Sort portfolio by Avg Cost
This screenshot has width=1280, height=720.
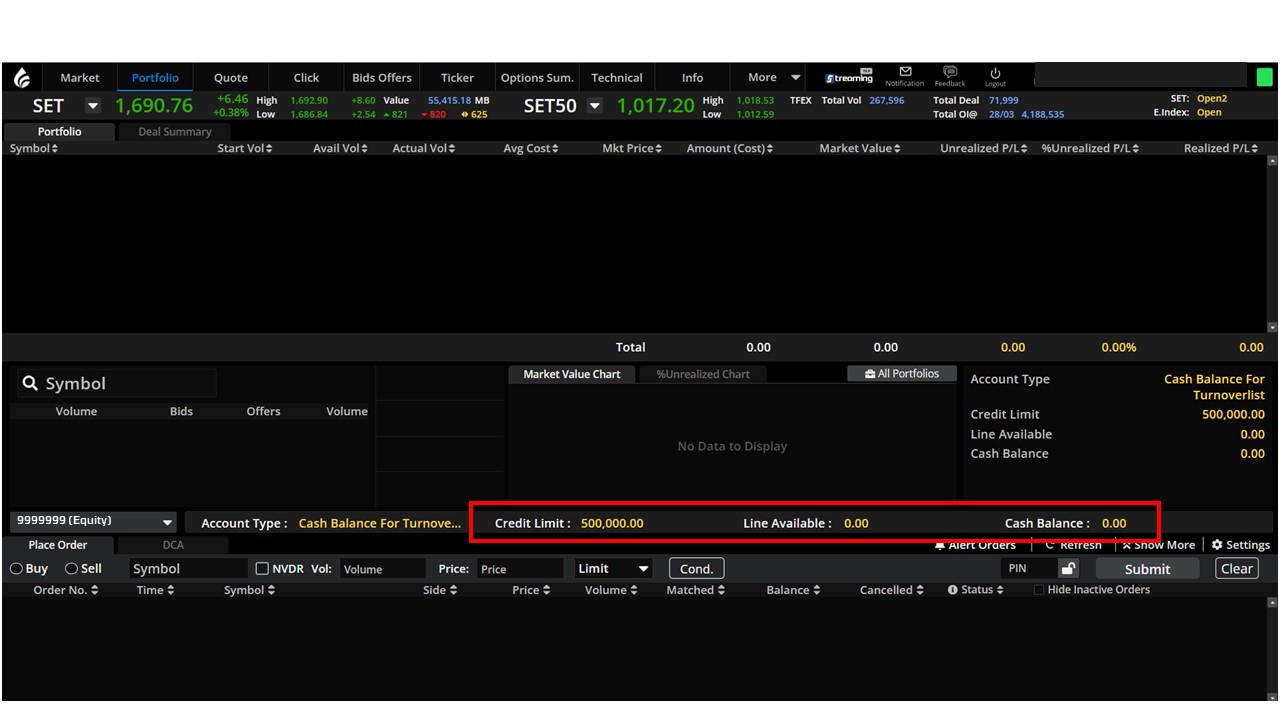point(531,148)
